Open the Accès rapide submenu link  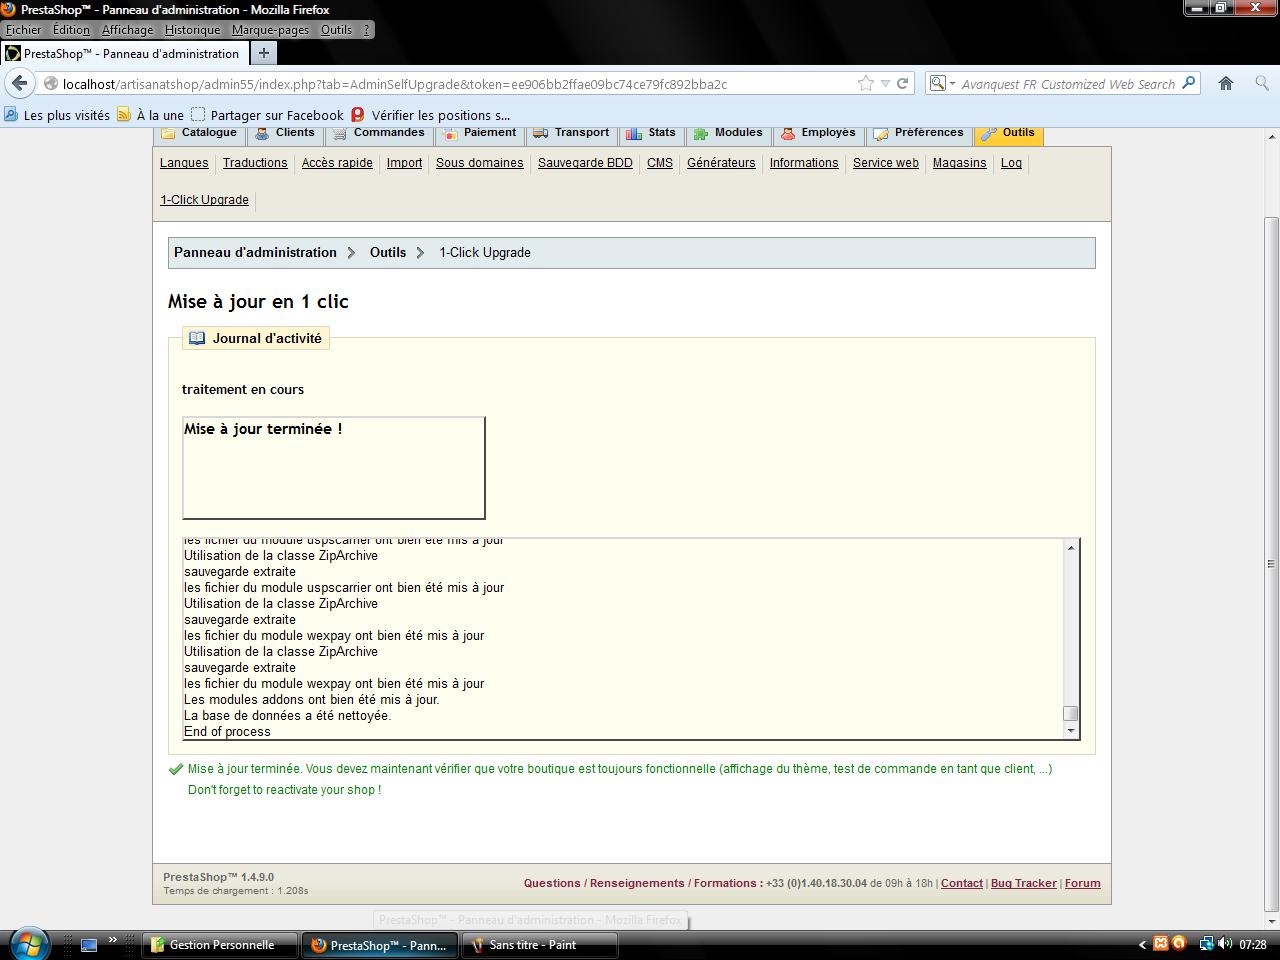337,163
